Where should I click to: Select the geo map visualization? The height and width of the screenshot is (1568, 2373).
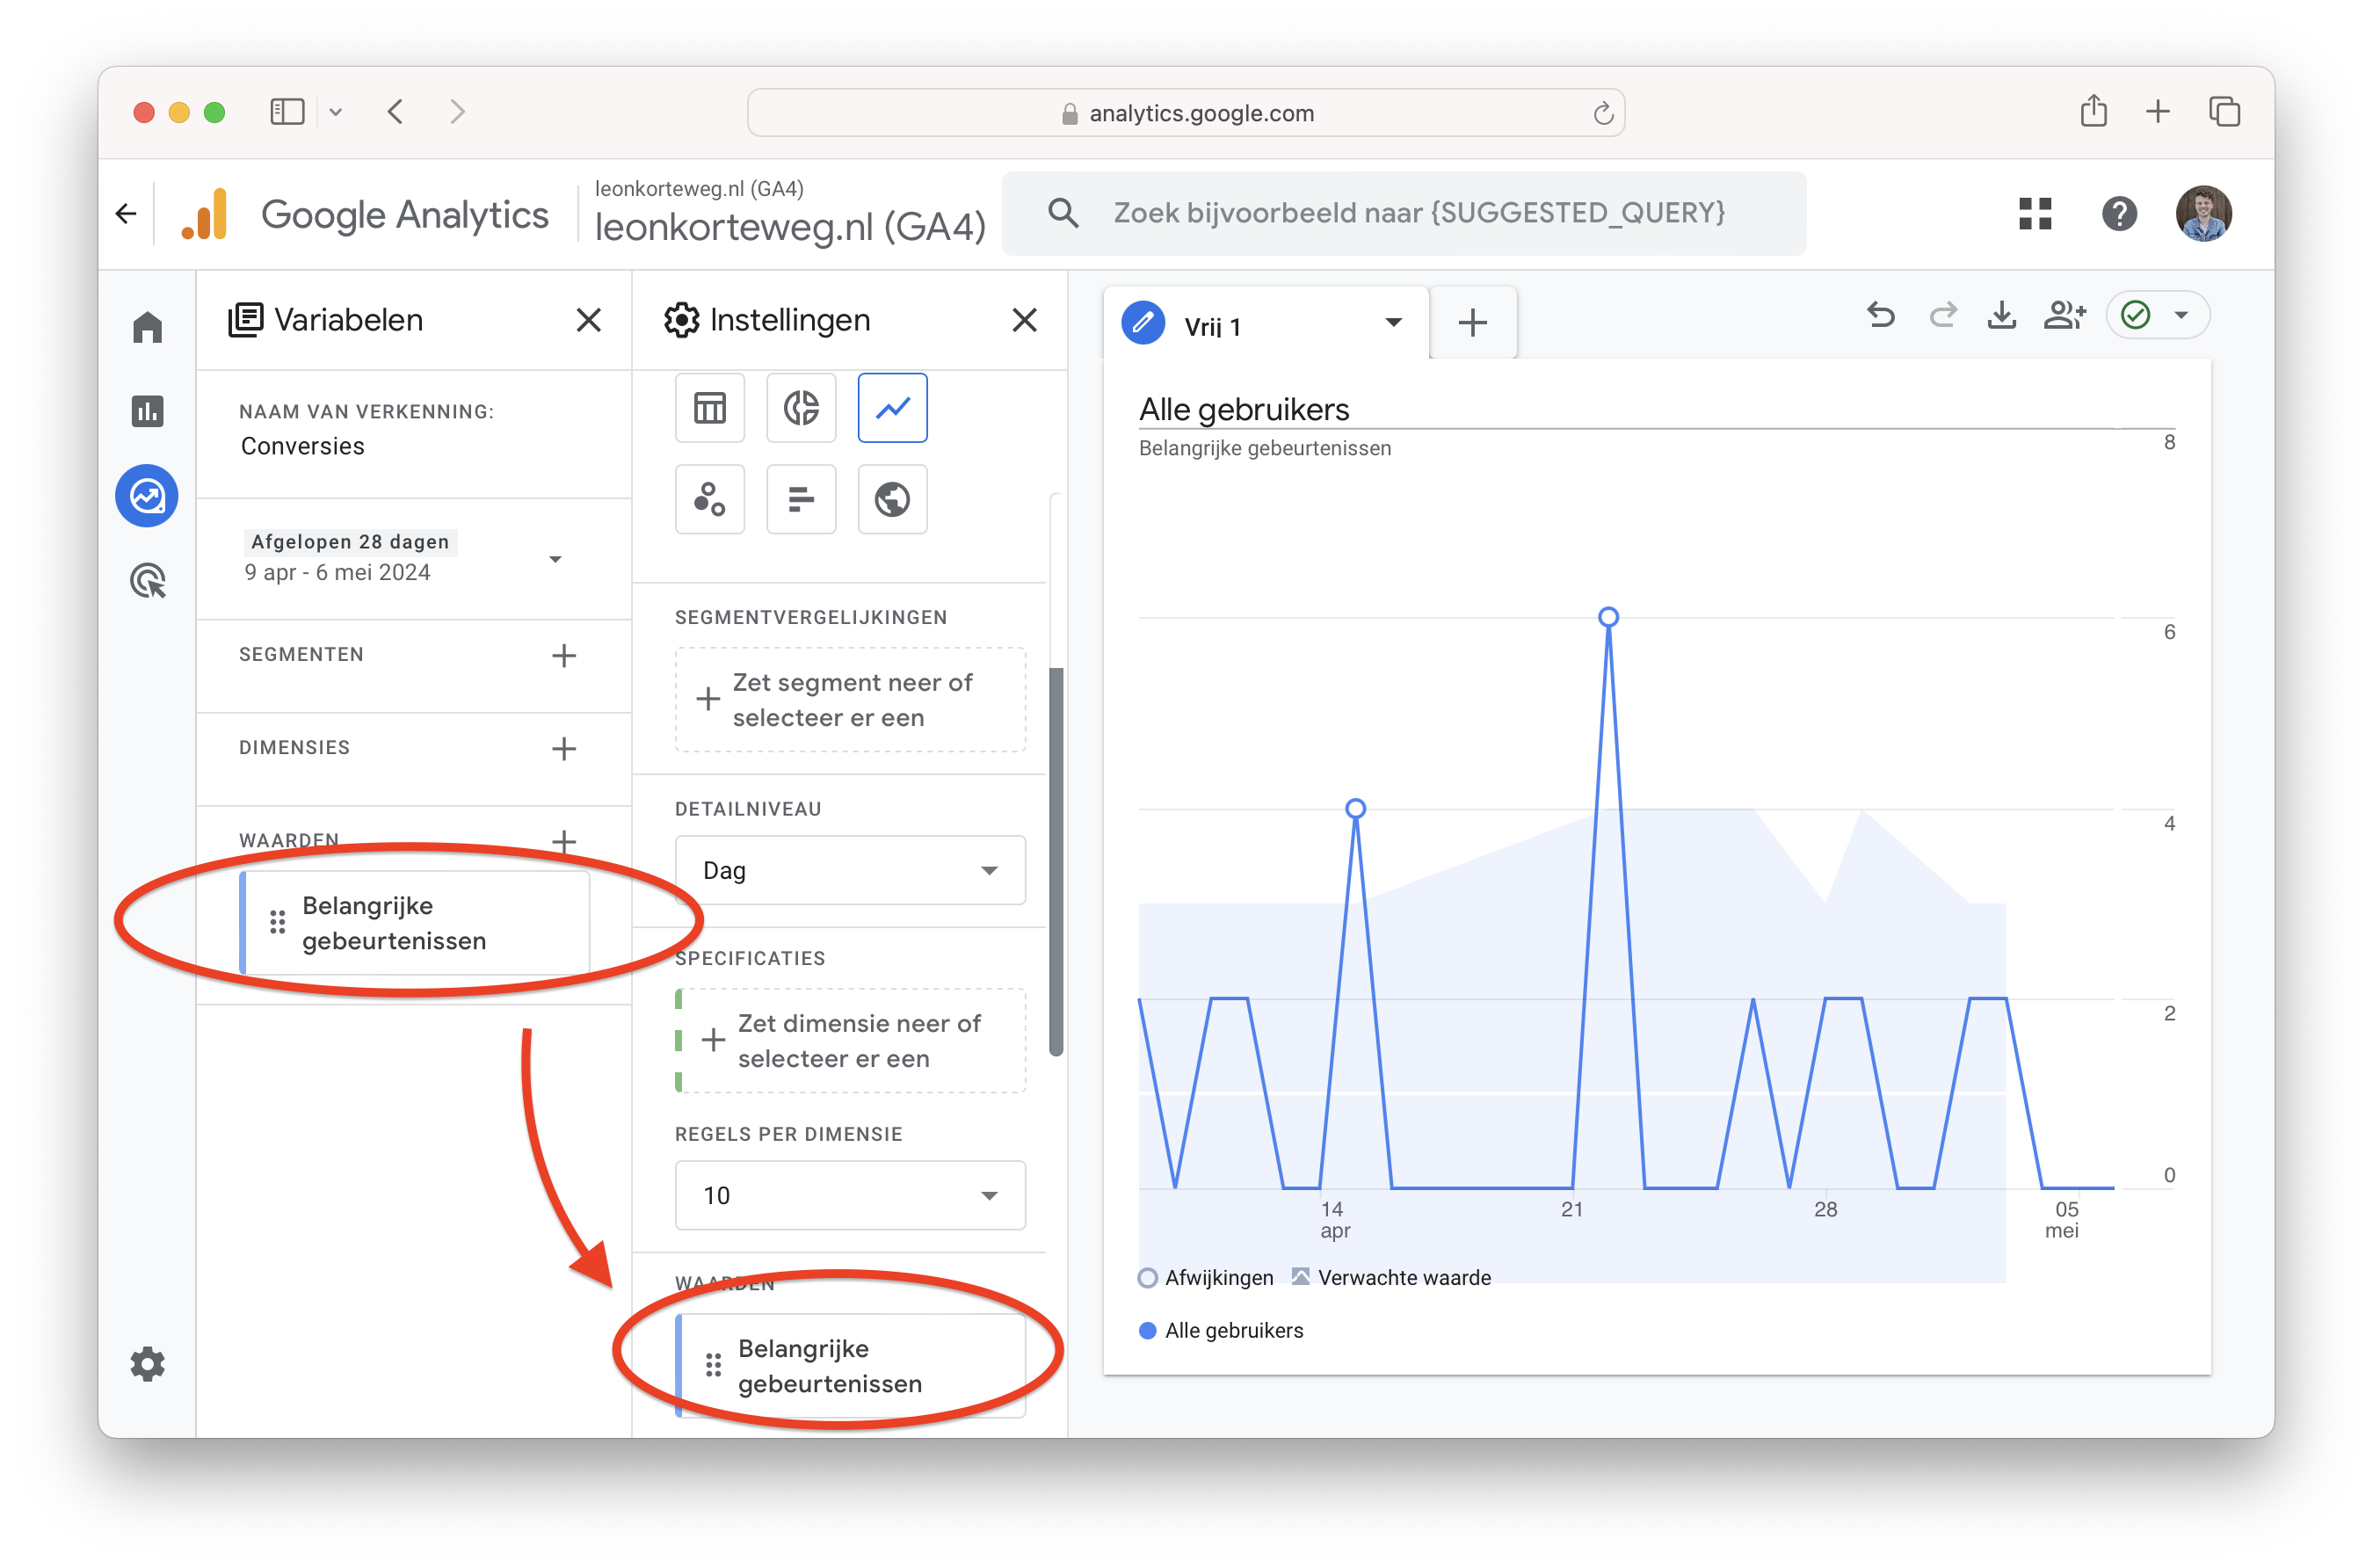coord(892,499)
